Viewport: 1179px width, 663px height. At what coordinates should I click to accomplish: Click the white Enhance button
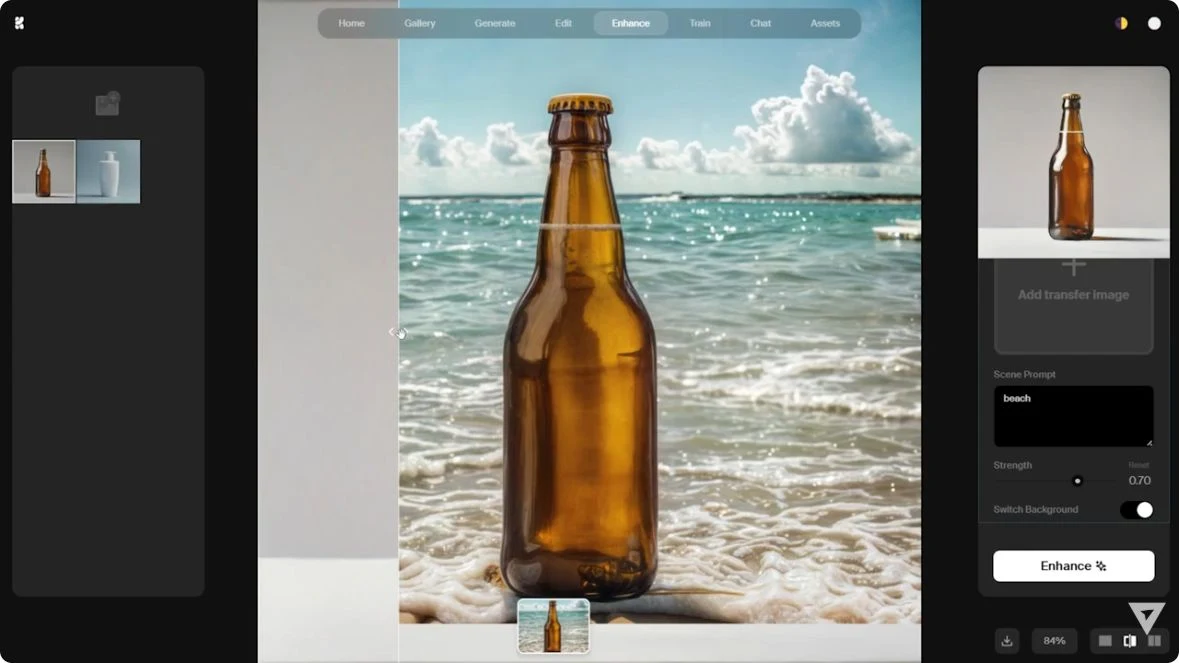(x=1073, y=566)
